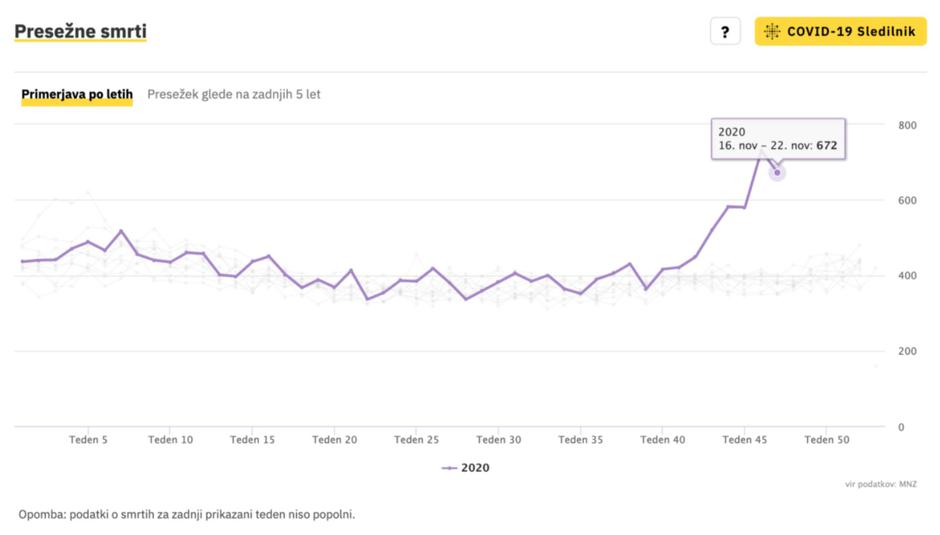940x535 pixels.
Task: Select Presežek glede na zadnjih 5 let tab
Action: (234, 94)
